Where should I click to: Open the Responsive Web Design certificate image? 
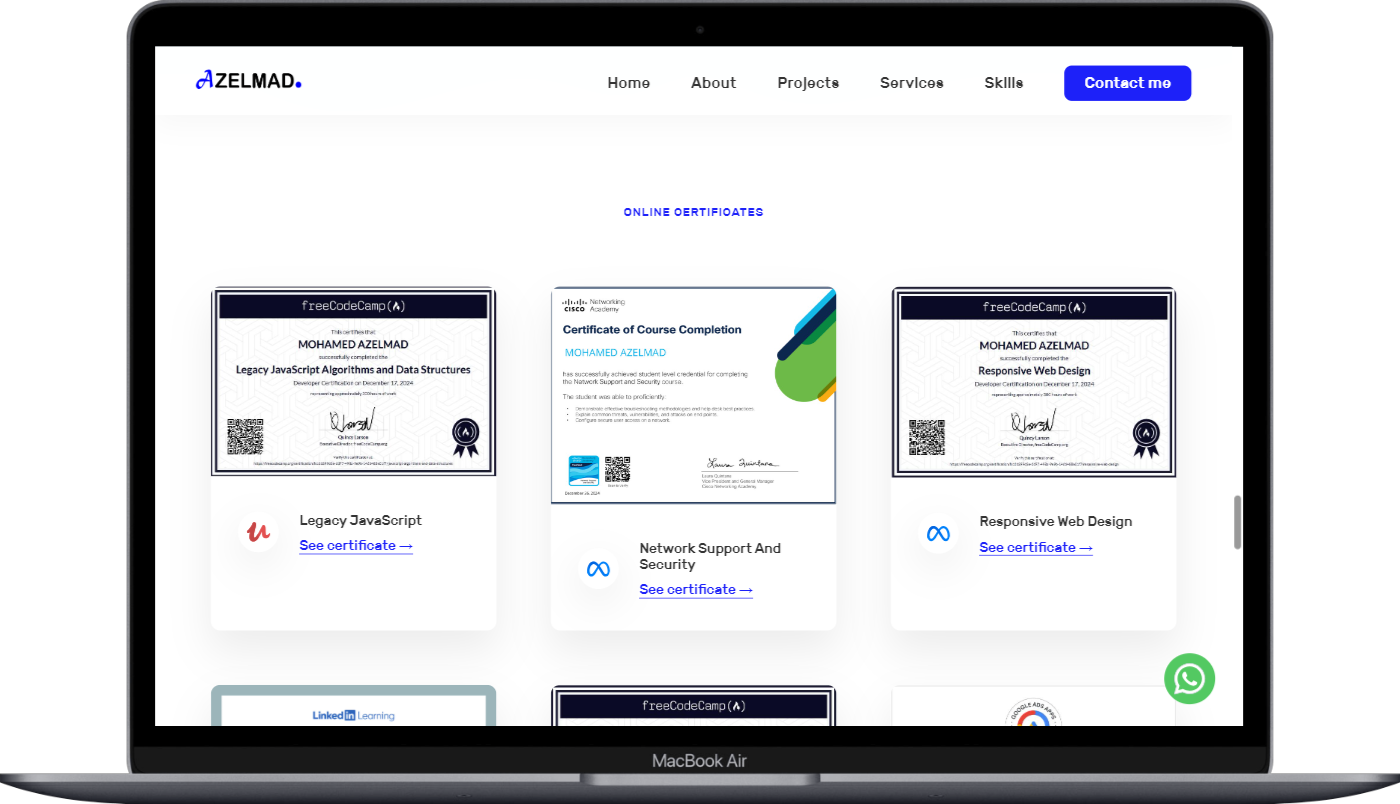click(x=1033, y=382)
